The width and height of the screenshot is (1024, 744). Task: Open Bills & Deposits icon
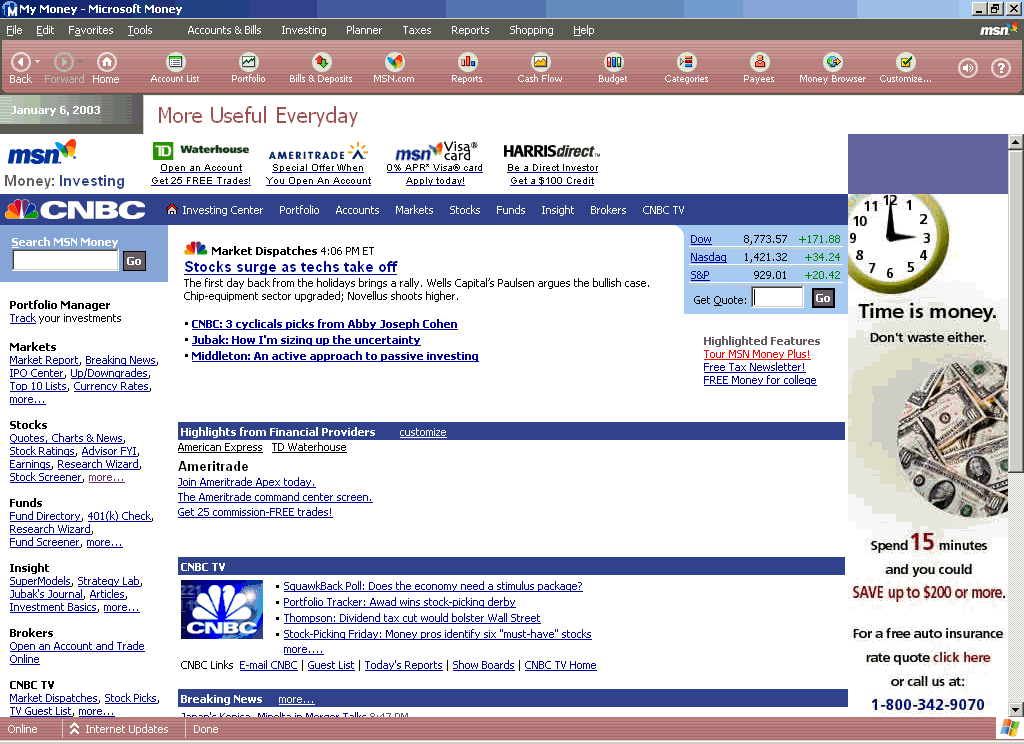pos(321,67)
